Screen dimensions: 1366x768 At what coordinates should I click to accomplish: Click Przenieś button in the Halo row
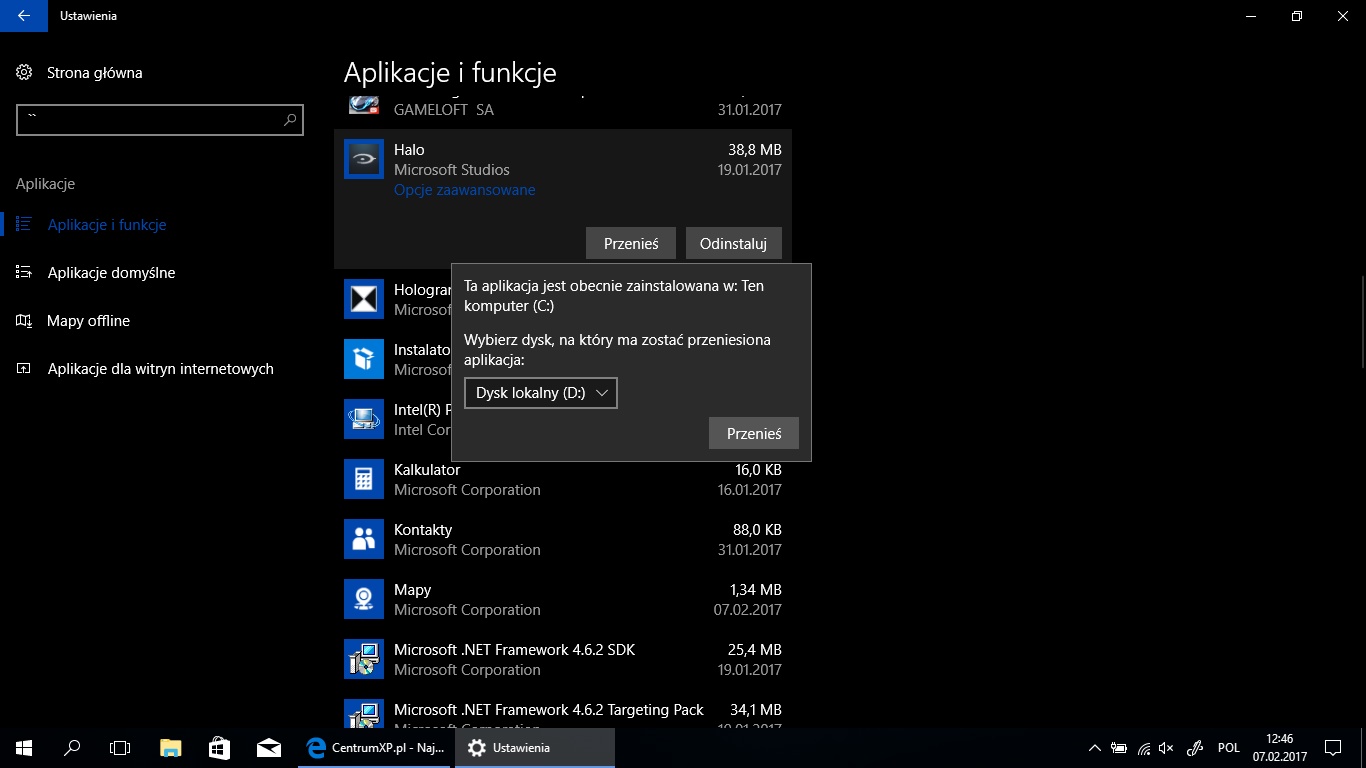[x=631, y=243]
